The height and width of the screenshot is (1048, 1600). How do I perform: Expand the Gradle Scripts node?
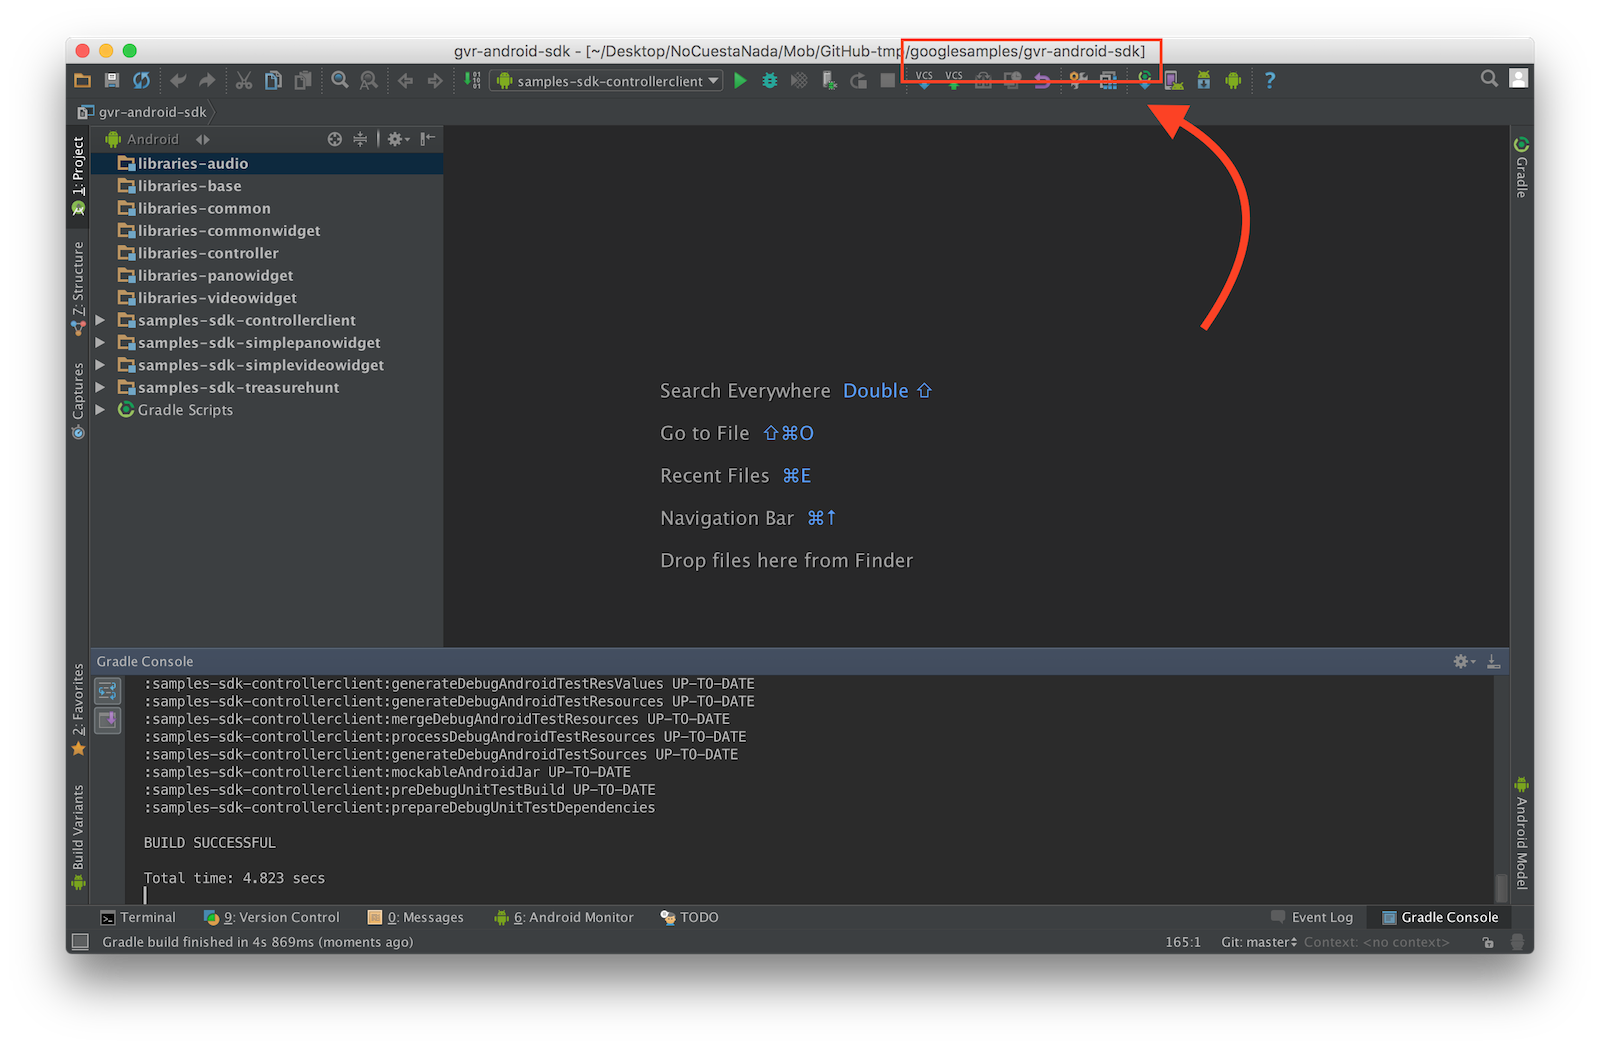click(100, 410)
